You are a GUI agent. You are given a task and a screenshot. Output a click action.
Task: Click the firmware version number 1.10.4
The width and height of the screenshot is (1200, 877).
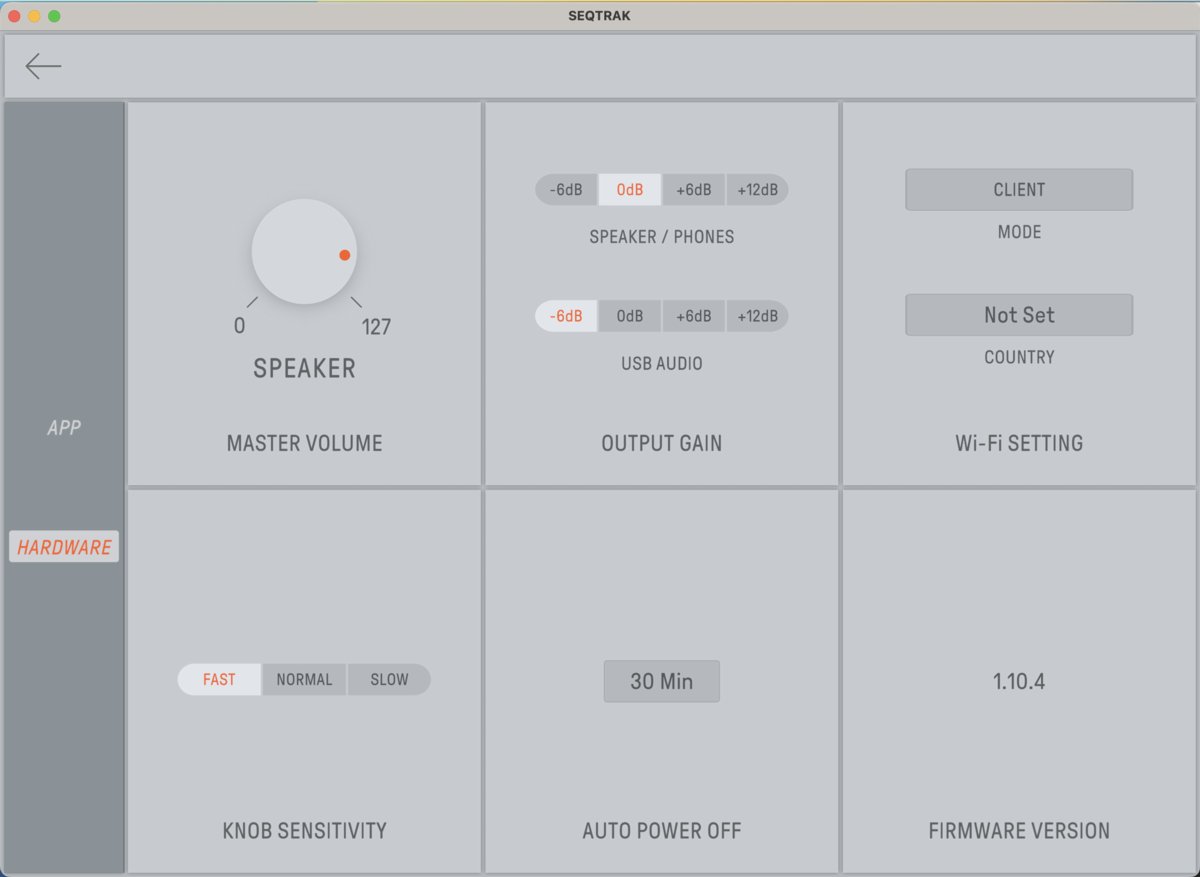[x=1019, y=682]
